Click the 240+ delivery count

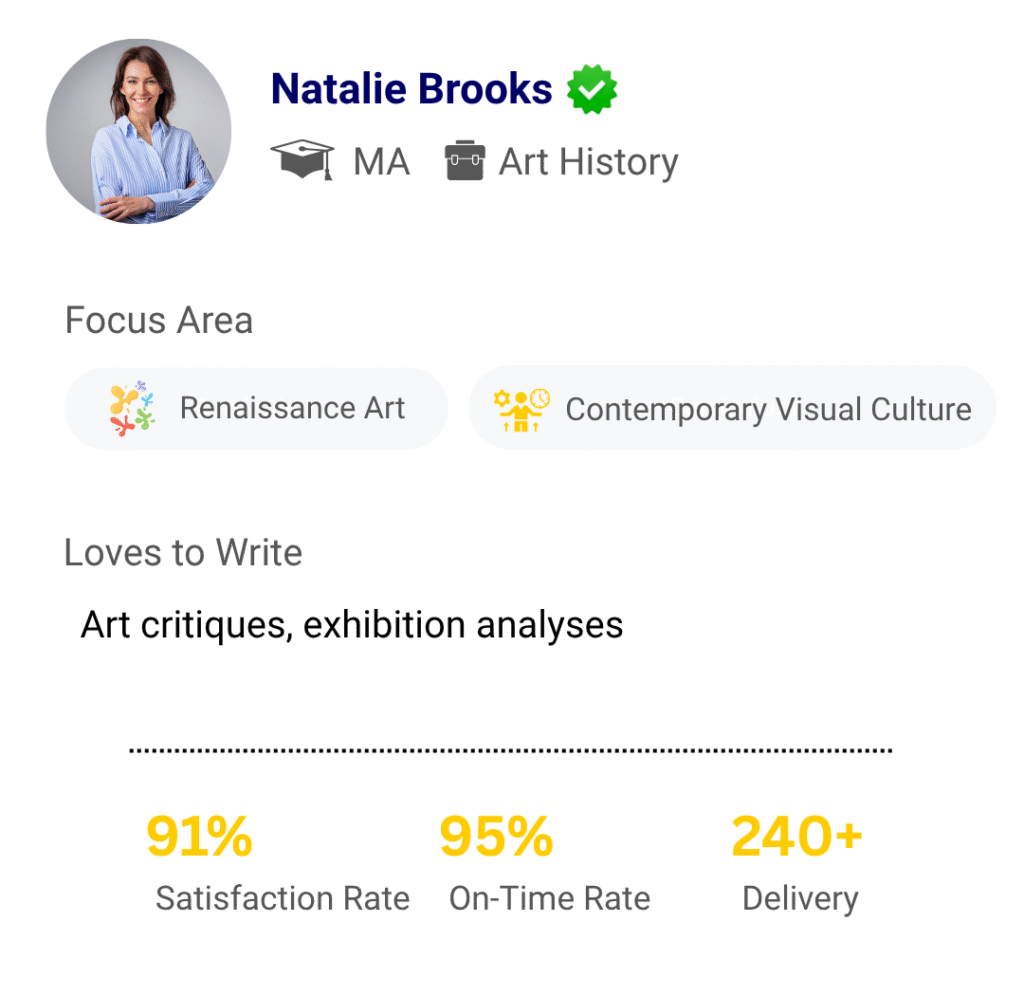(797, 836)
